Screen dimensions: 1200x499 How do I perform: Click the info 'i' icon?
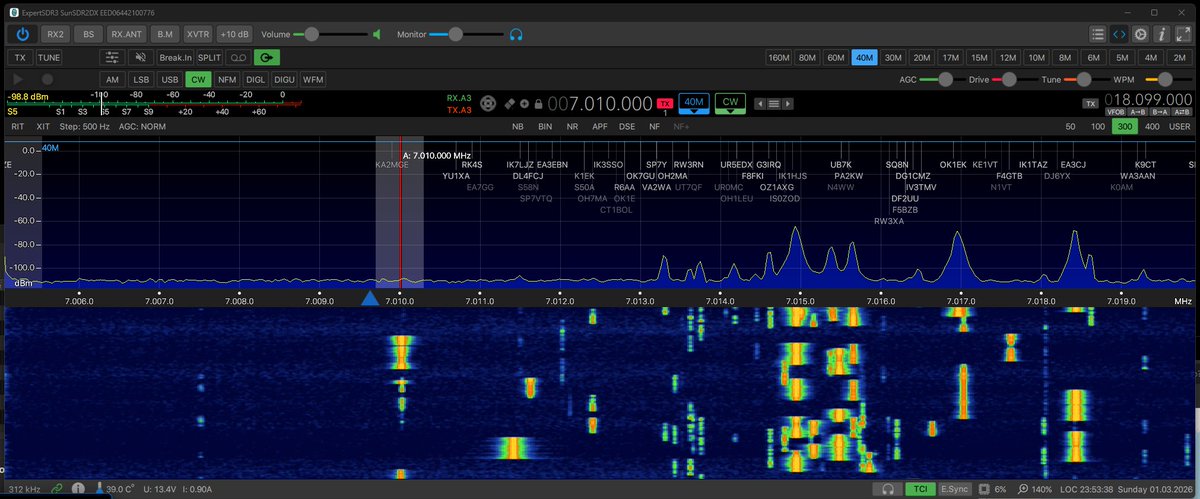1161,33
